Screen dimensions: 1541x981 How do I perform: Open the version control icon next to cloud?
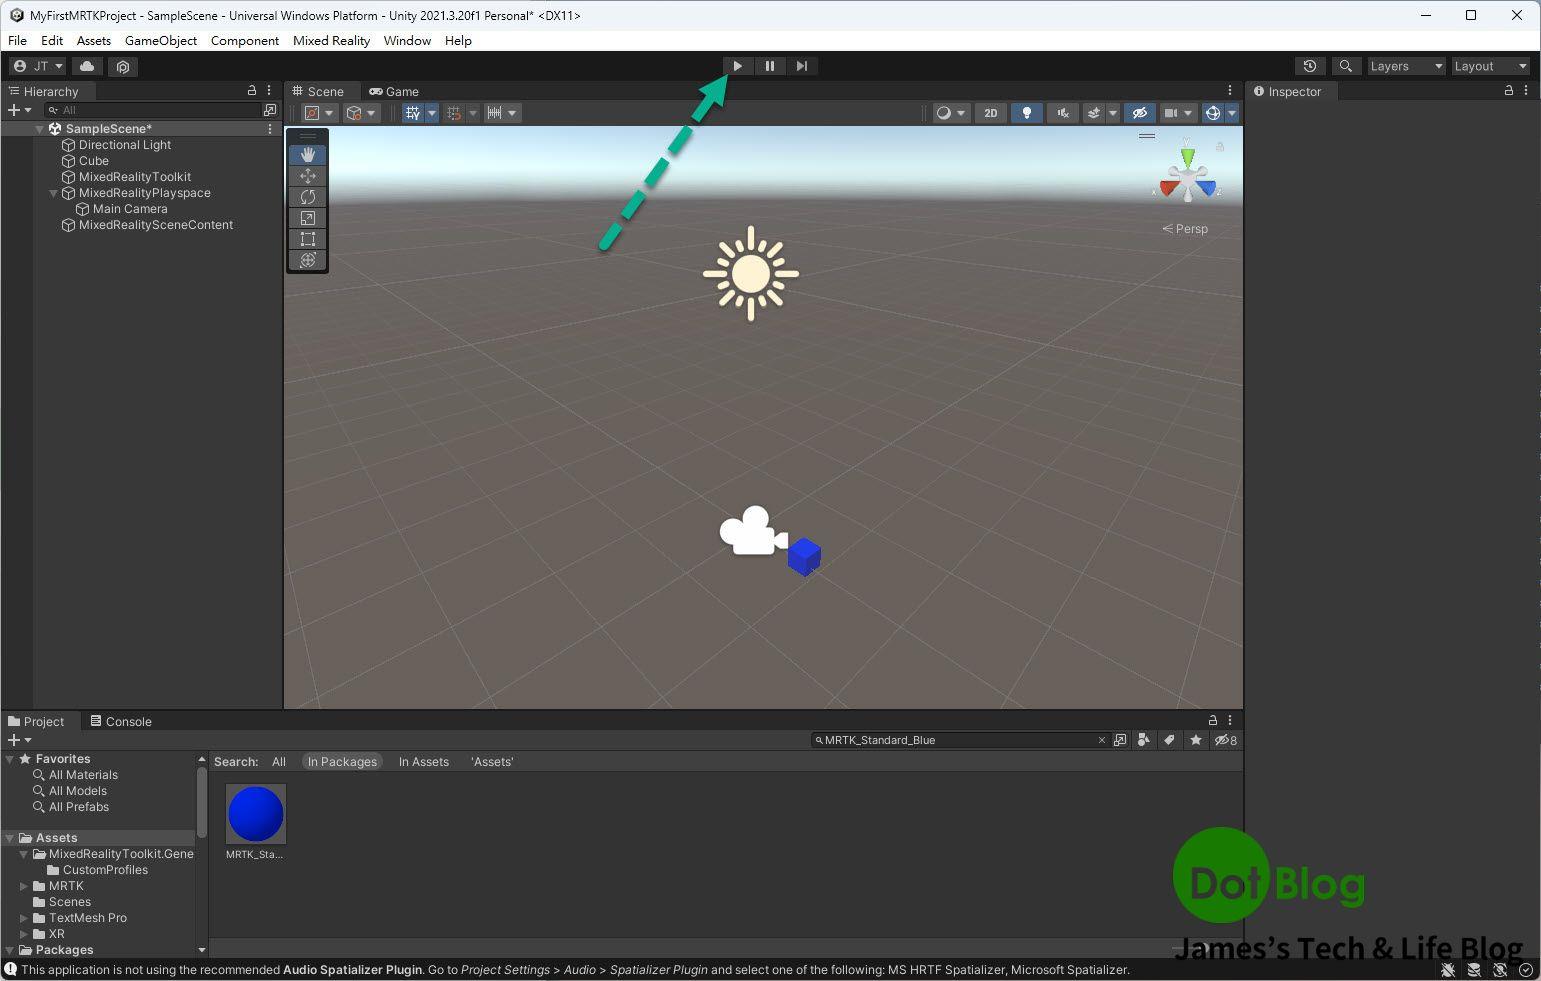[123, 67]
